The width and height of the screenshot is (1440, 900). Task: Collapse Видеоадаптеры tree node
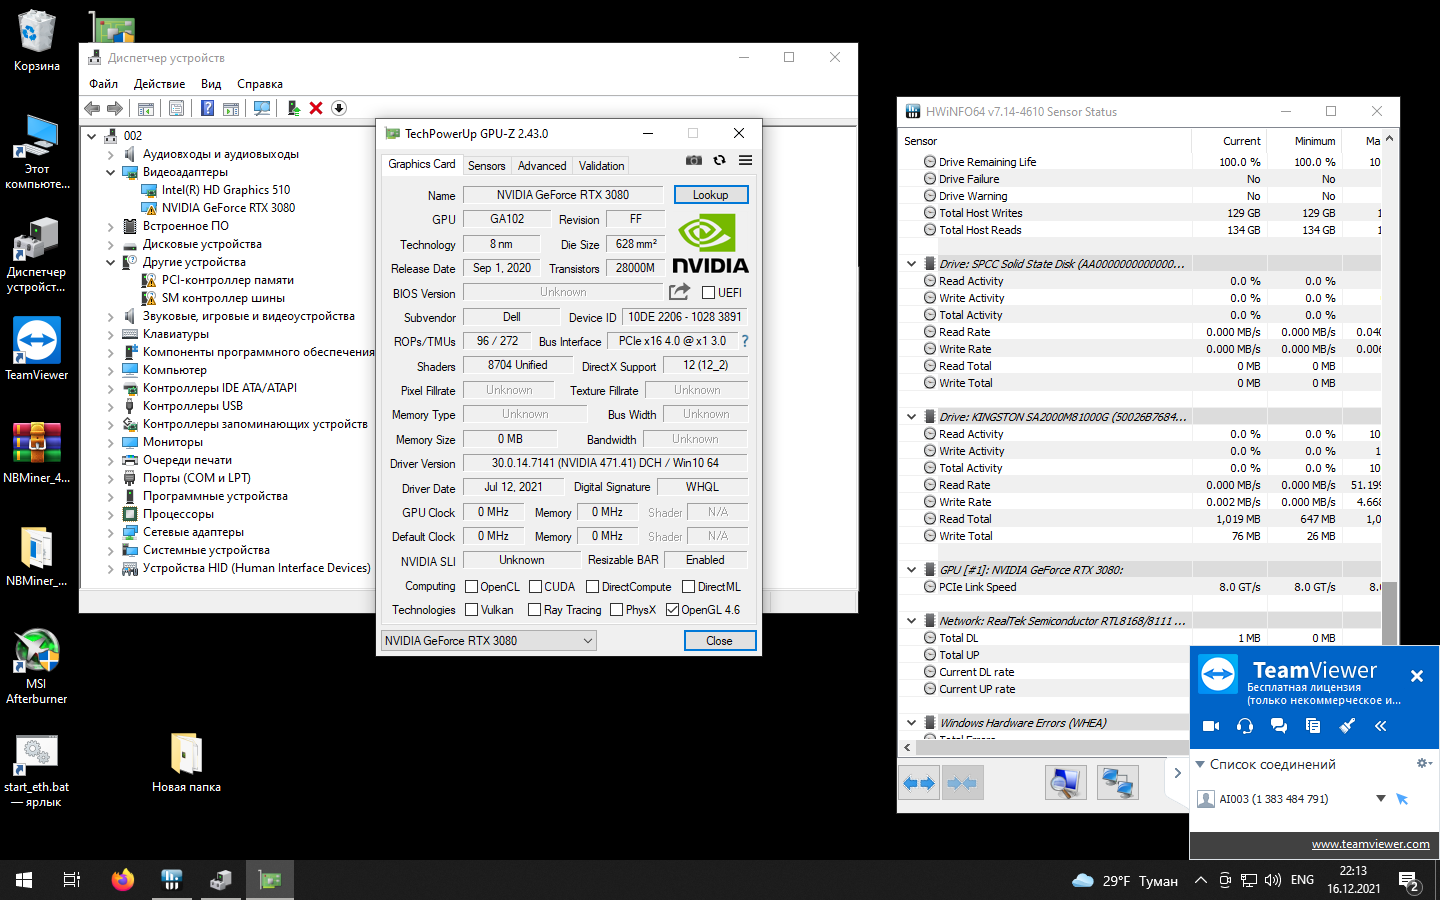(x=110, y=172)
